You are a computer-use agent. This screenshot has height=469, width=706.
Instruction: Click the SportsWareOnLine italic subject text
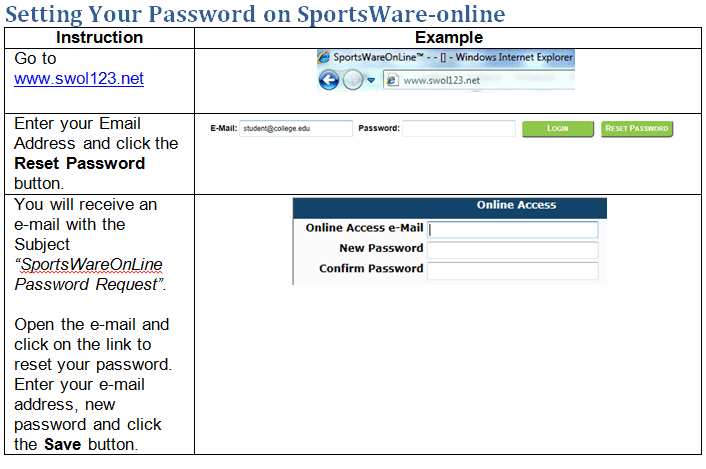(x=91, y=264)
